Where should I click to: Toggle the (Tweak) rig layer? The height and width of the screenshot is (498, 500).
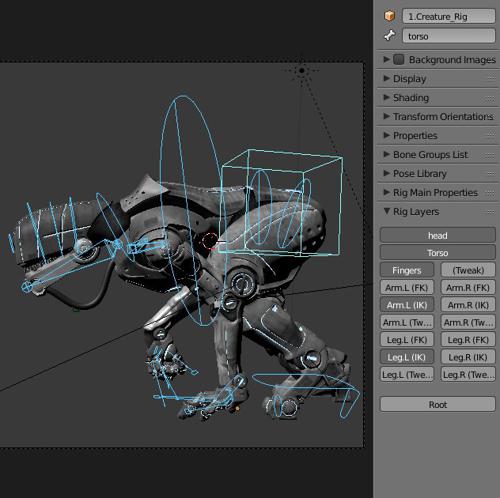(468, 270)
